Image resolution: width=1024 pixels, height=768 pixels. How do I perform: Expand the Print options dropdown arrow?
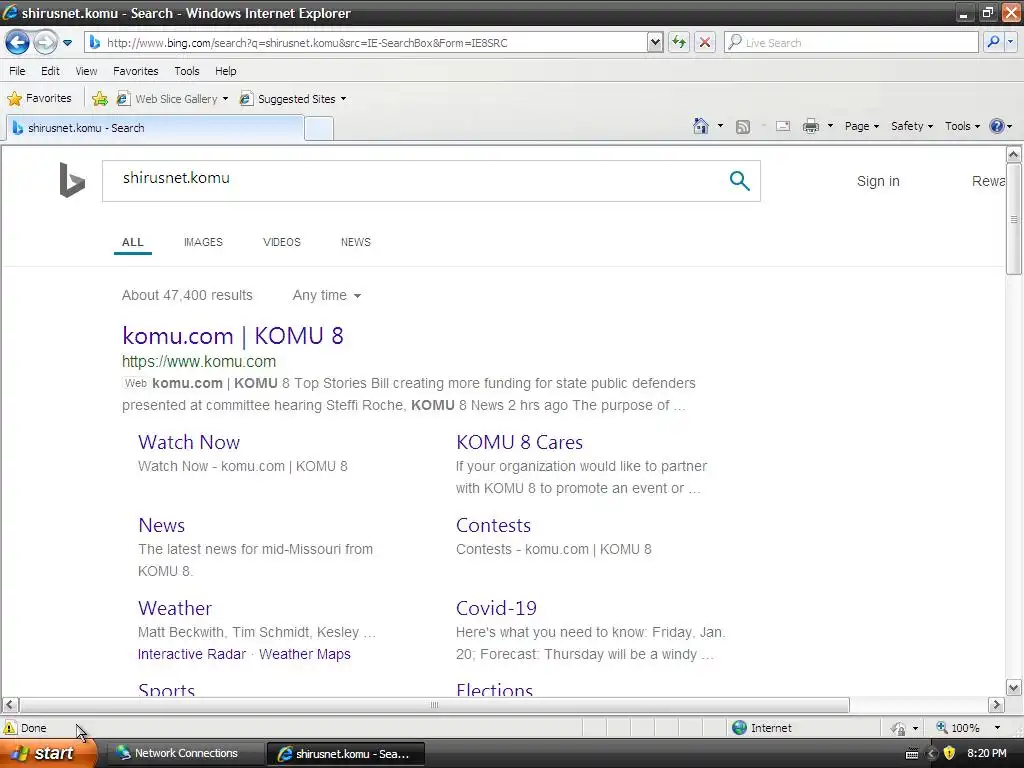pos(830,126)
